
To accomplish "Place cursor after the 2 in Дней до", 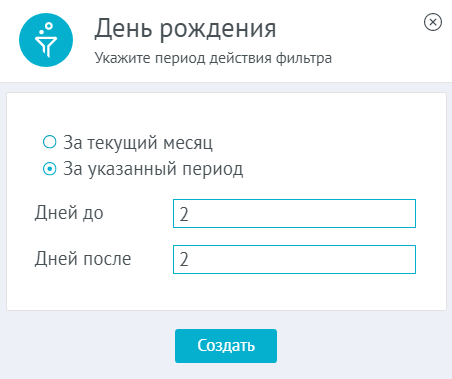I will tap(189, 214).
